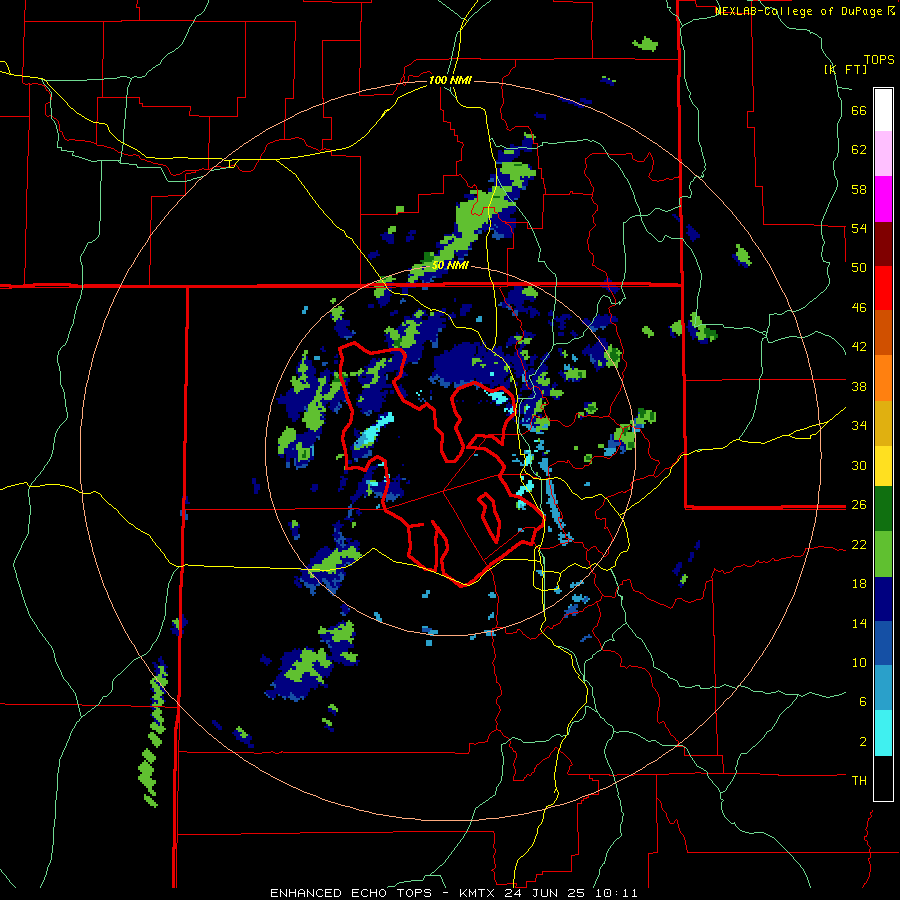
Task: Click the magenta swatch near 58
Action: tap(883, 199)
